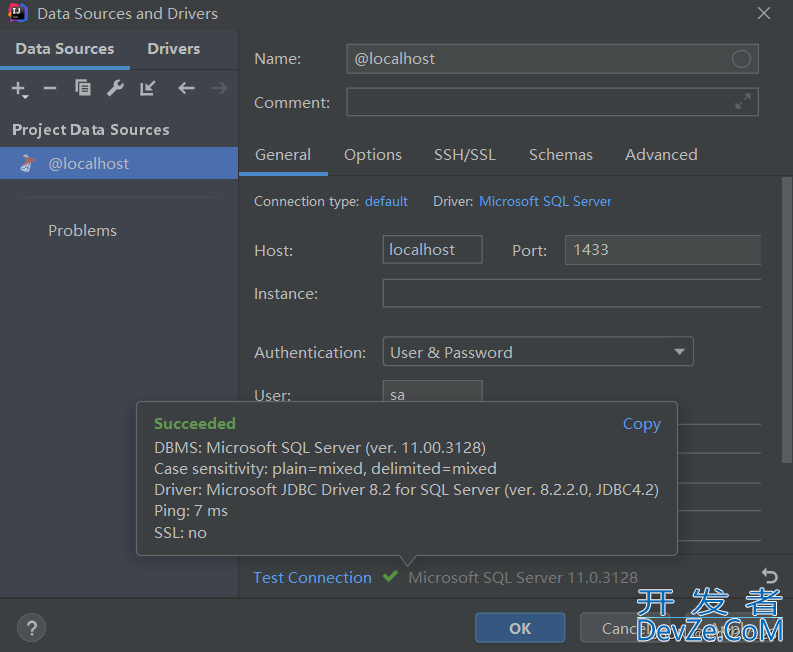
Task: Click the Port field showing 1433
Action: (663, 249)
